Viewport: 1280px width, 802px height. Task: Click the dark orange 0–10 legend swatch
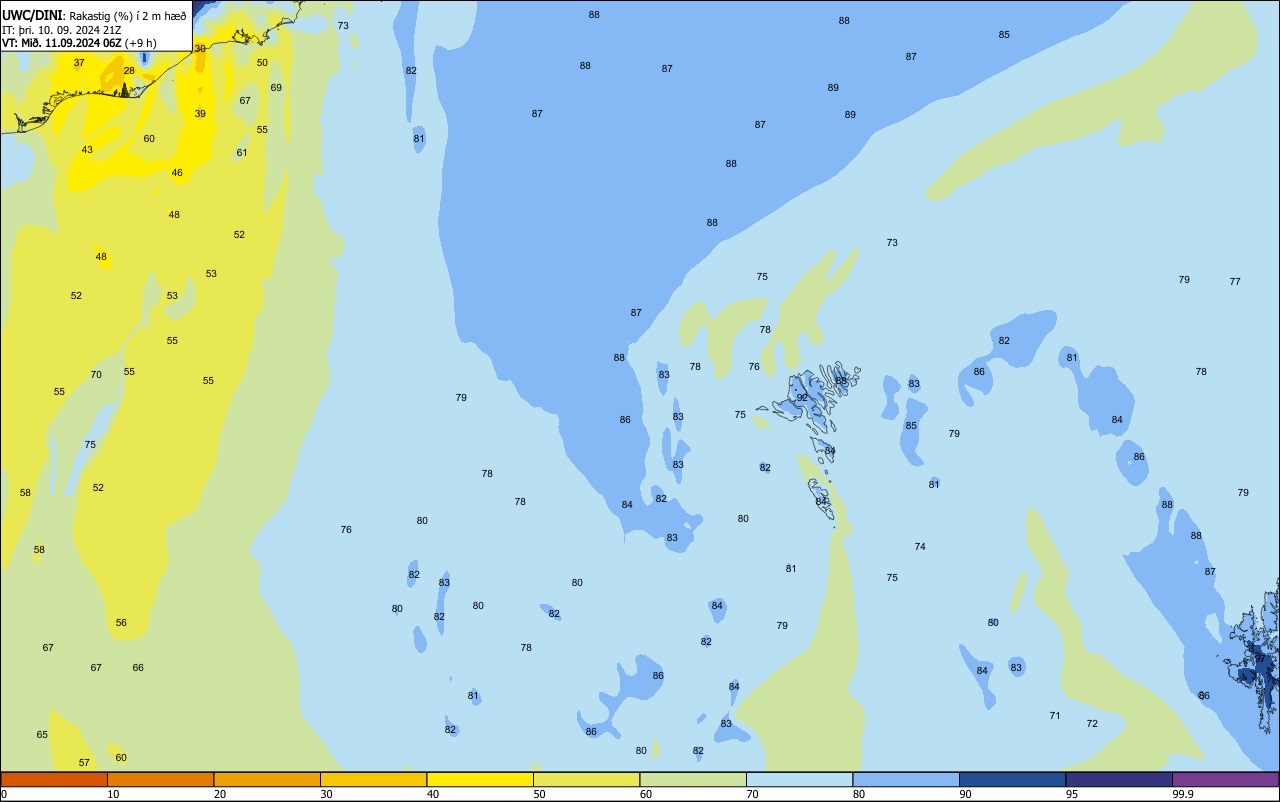pyautogui.click(x=54, y=779)
